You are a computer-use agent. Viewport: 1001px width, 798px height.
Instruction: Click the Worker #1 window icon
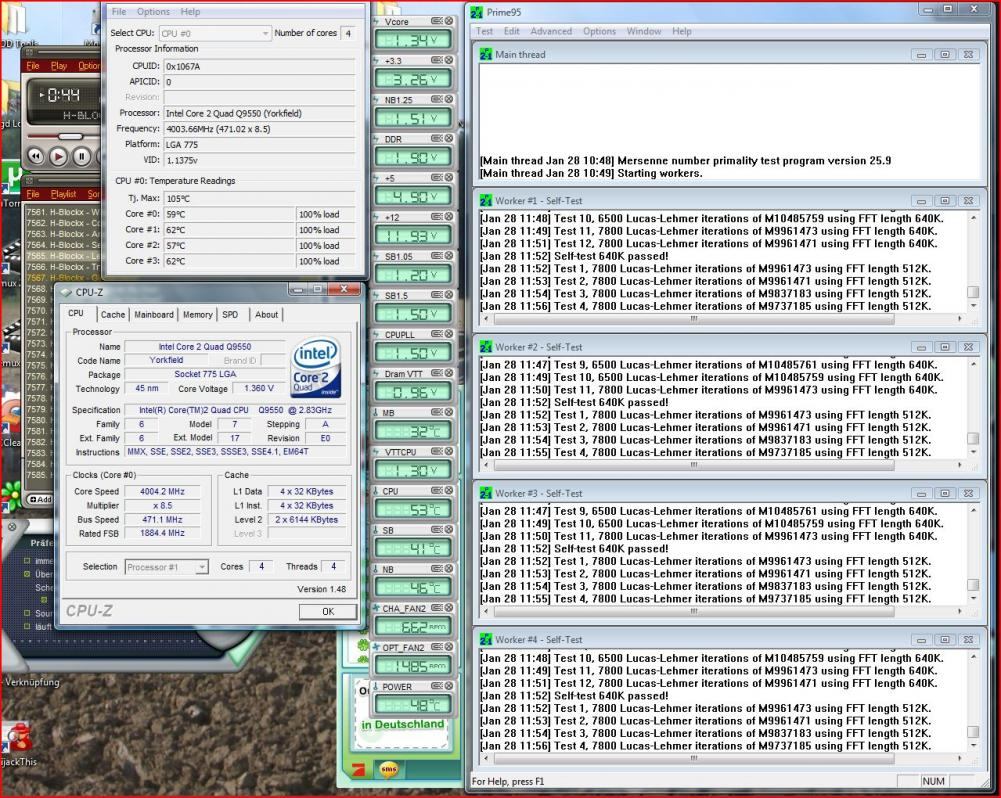486,200
